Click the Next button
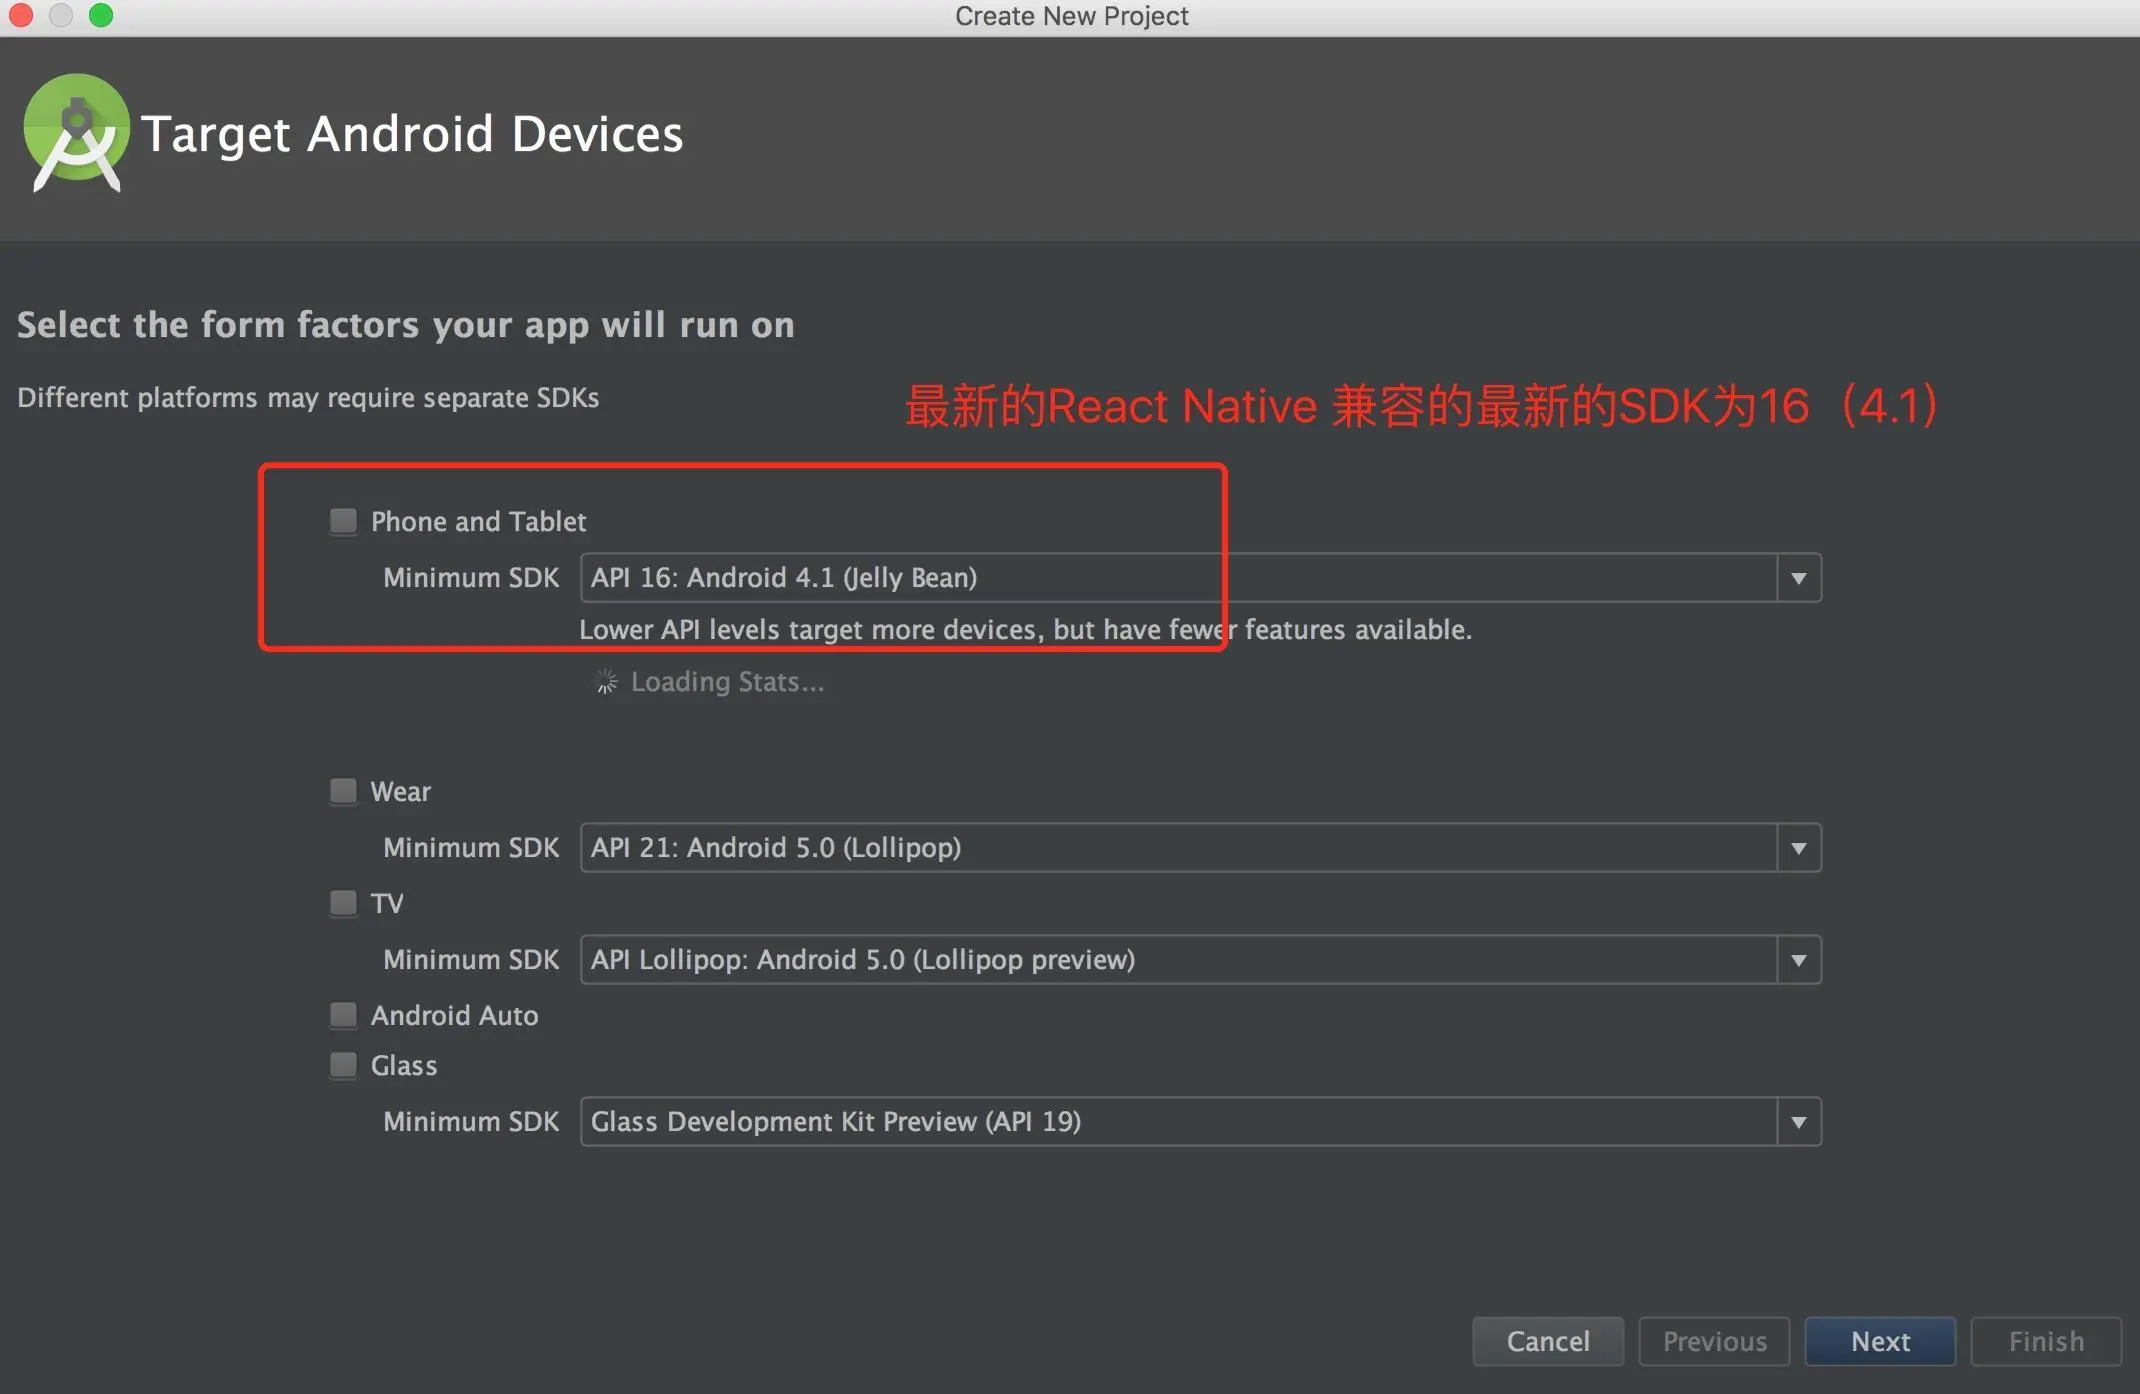Image resolution: width=2140 pixels, height=1394 pixels. [1880, 1341]
